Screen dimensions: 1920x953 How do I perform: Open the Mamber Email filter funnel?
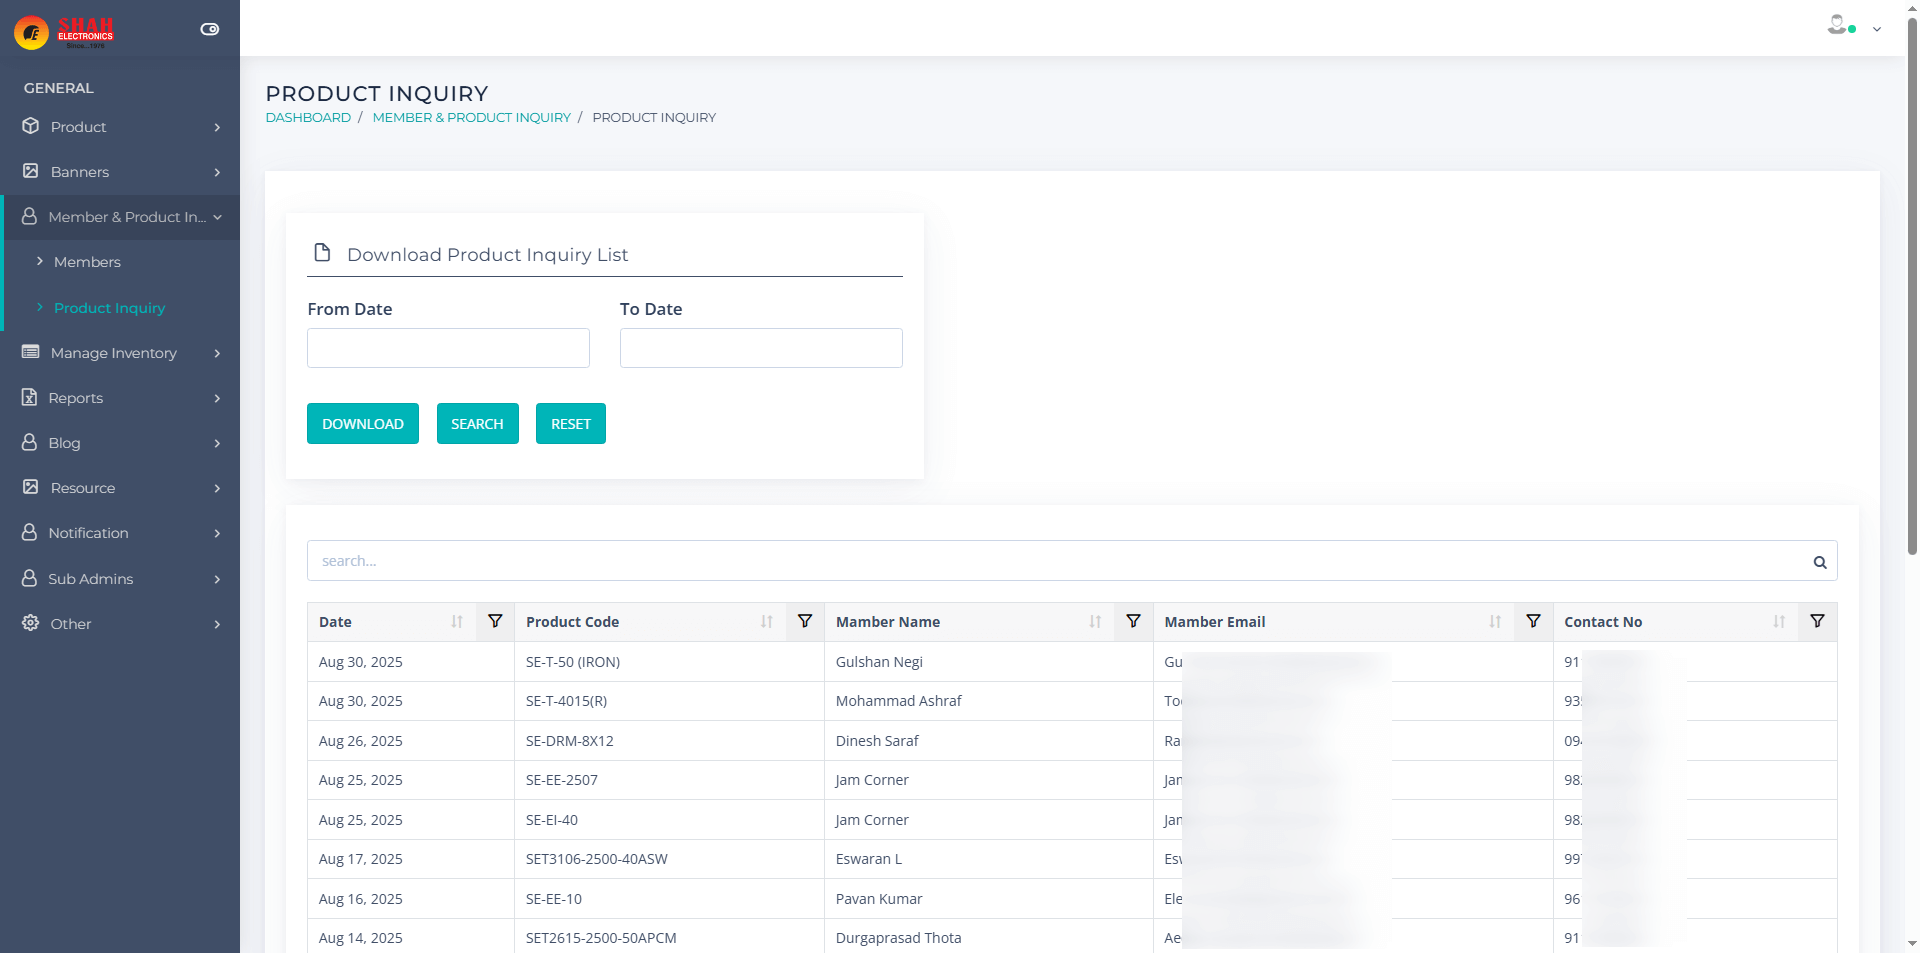tap(1533, 622)
